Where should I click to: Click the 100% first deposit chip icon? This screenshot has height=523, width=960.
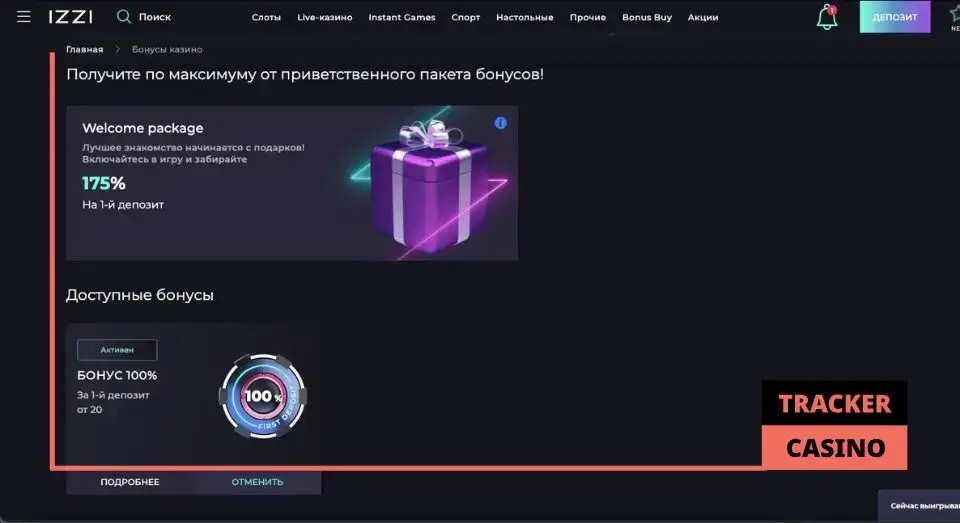[x=263, y=396]
